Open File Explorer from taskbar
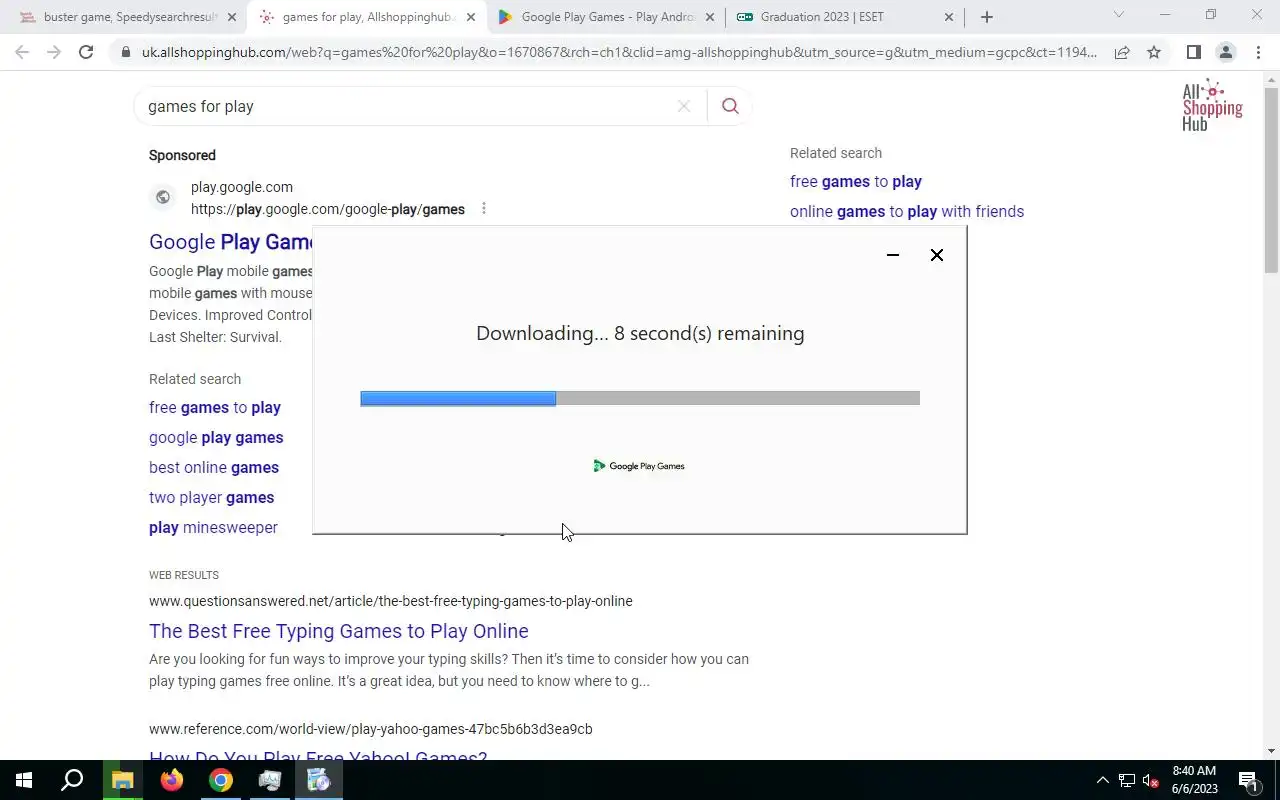 (123, 780)
